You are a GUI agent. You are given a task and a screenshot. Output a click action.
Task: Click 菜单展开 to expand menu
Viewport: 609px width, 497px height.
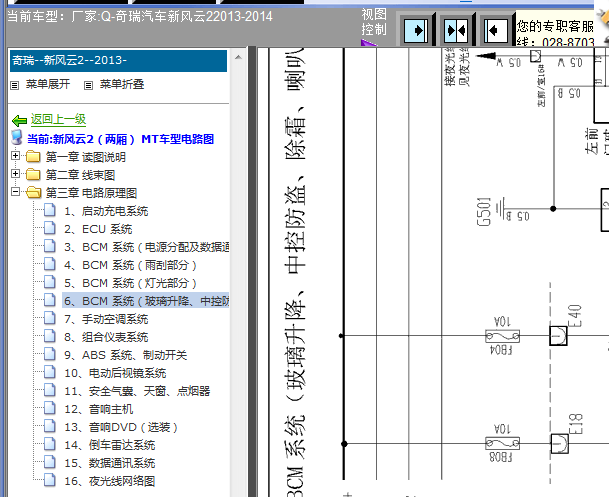coord(48,84)
